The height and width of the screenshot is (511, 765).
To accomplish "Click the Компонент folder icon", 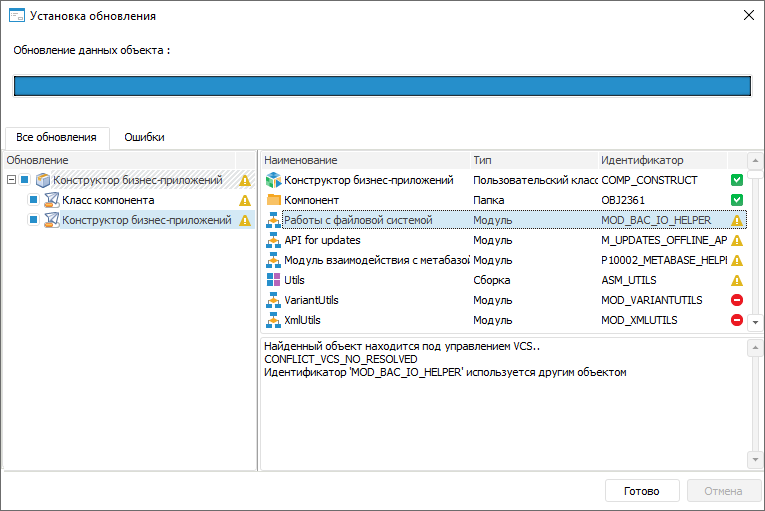I will 273,200.
